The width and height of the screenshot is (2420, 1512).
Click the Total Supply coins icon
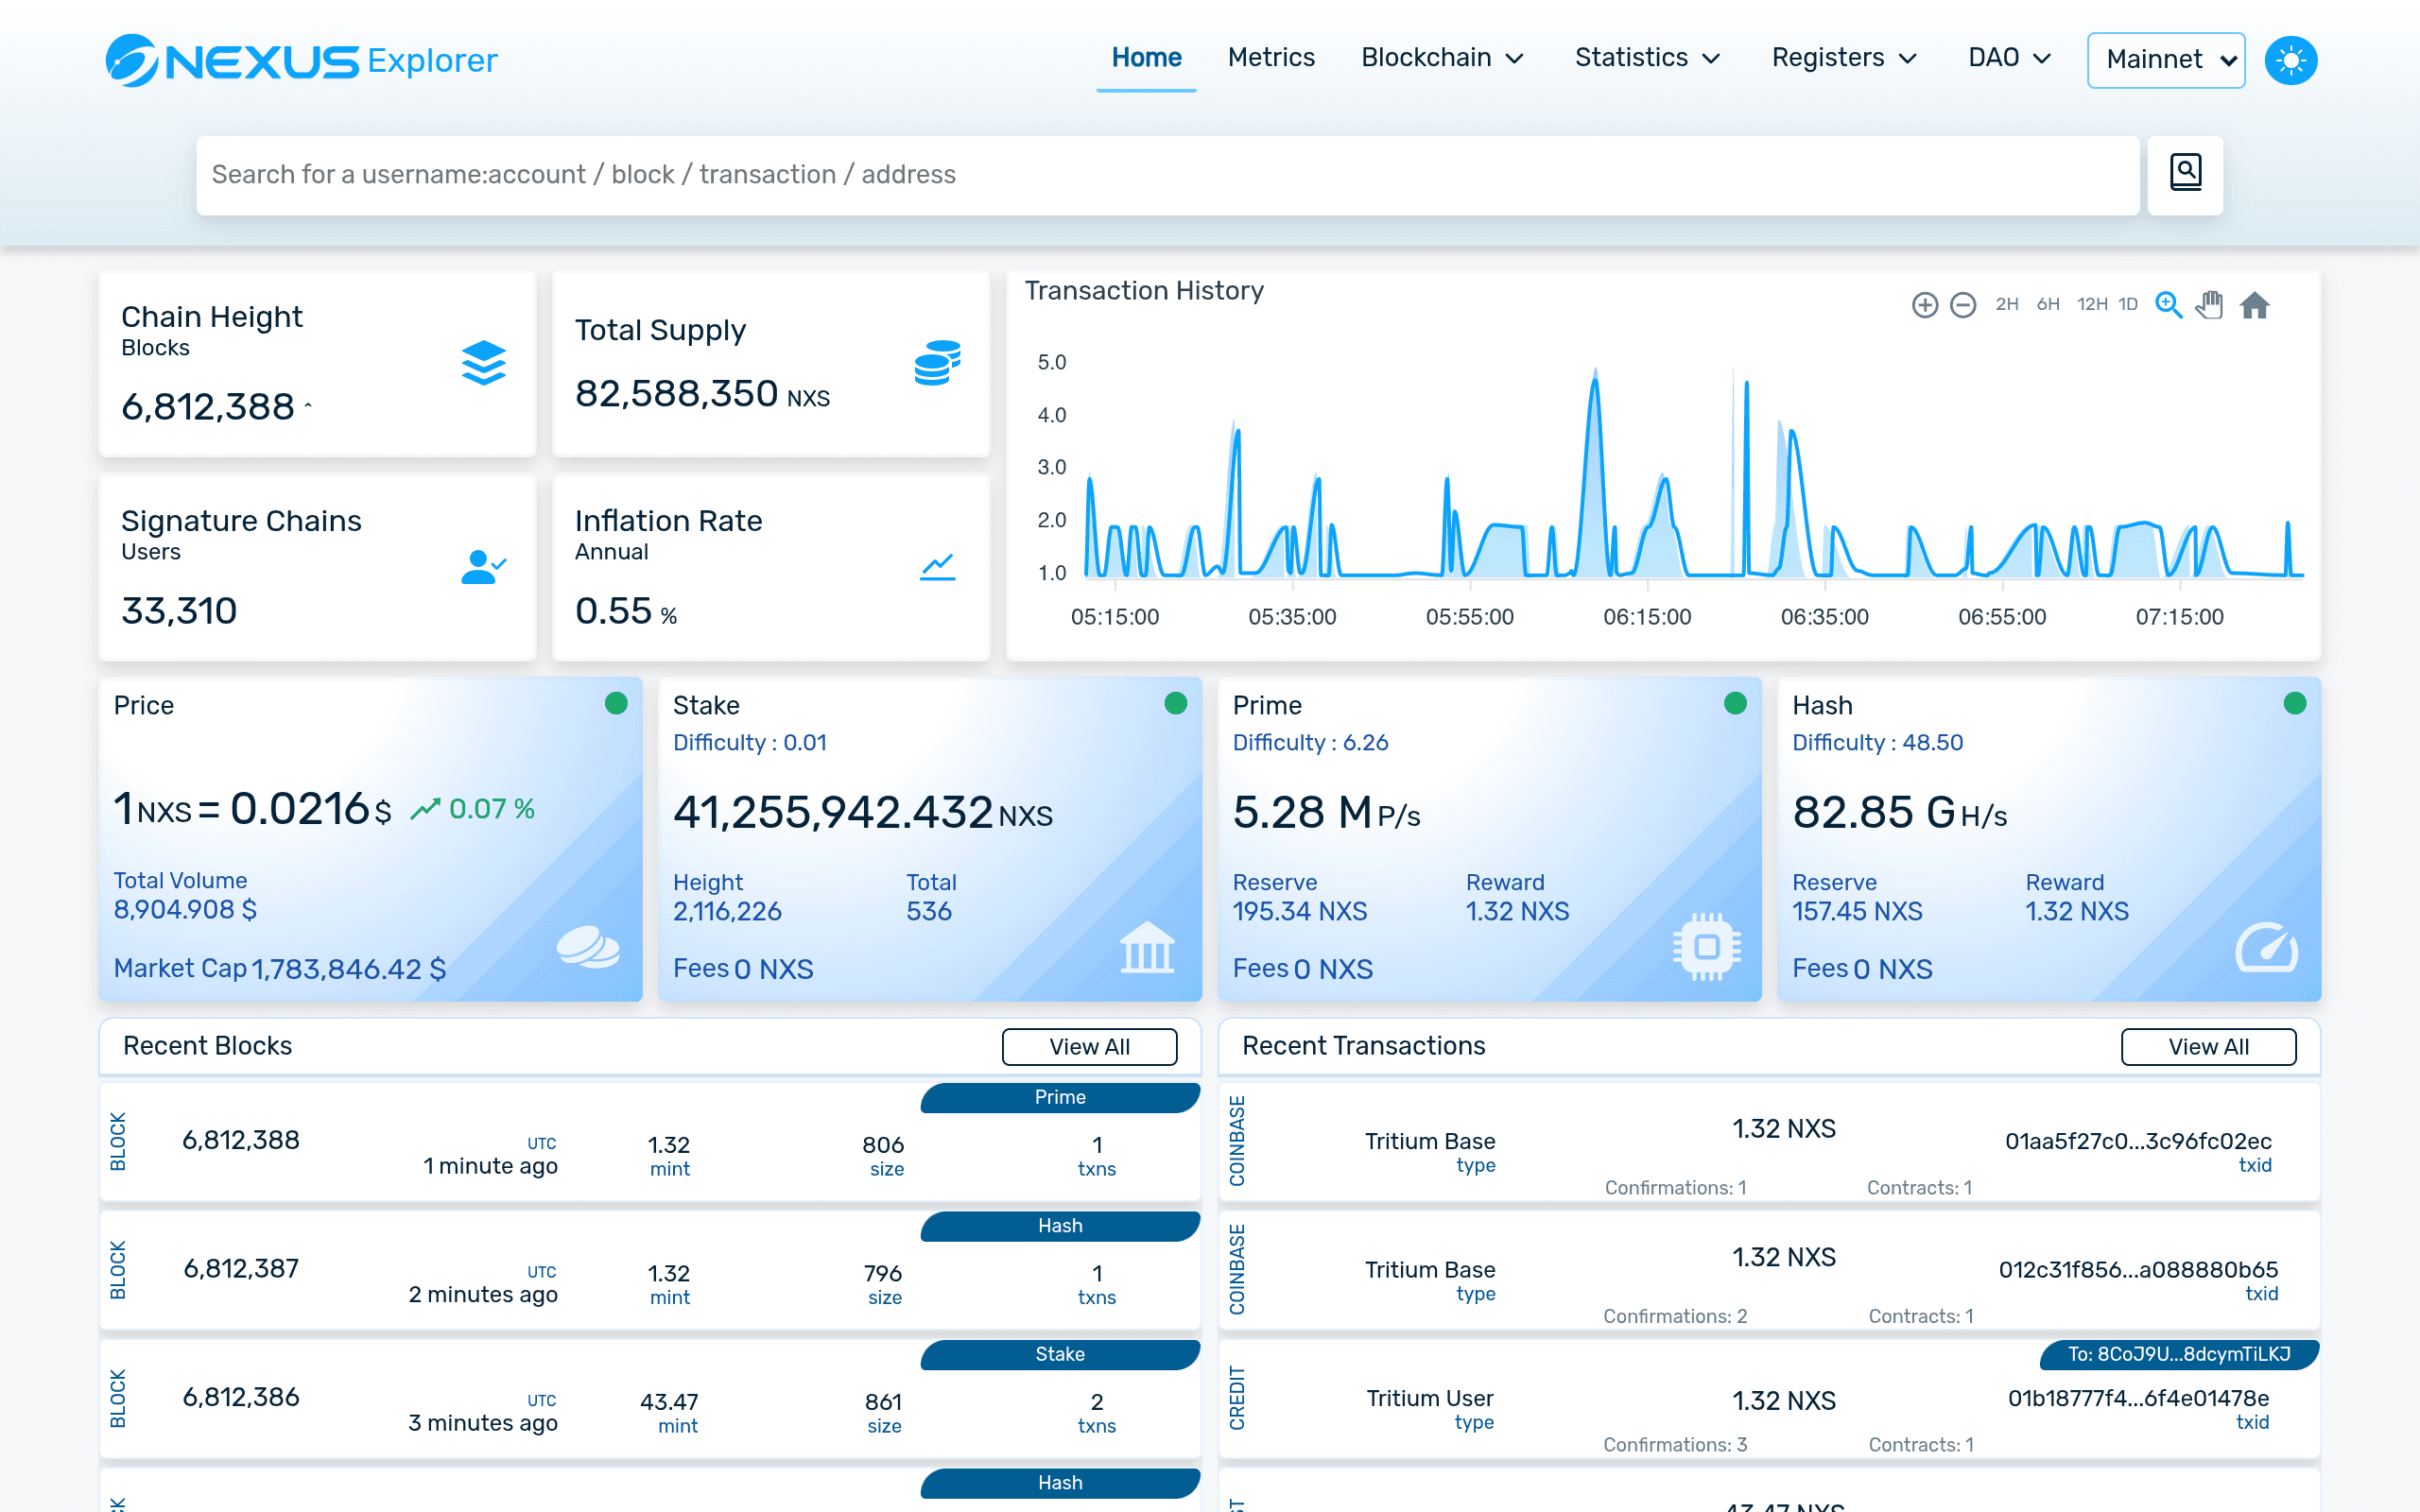pos(937,362)
